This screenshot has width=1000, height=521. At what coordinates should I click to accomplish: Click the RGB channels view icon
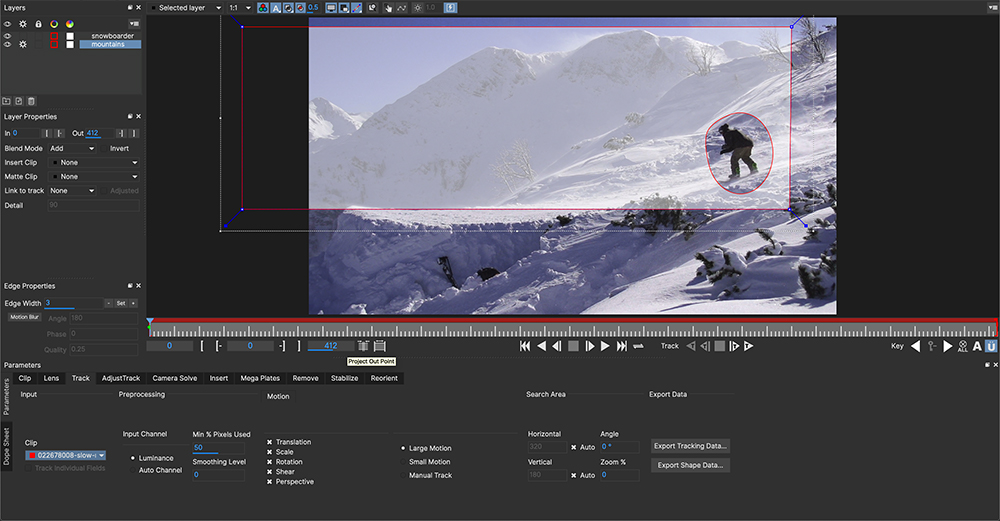(262, 8)
